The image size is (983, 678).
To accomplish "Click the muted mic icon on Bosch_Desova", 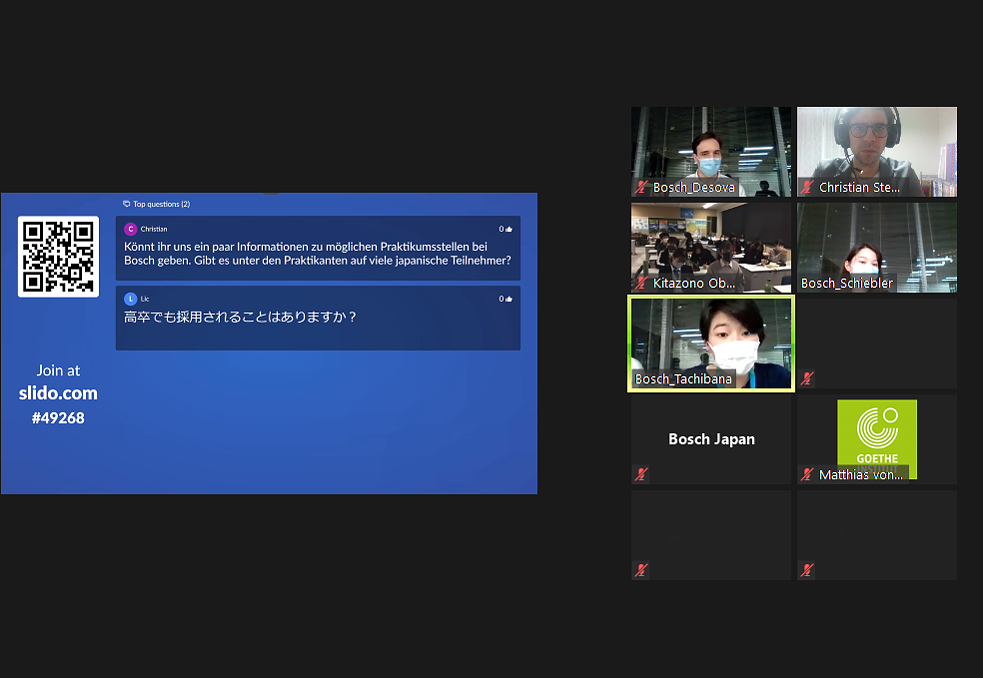I will (641, 187).
